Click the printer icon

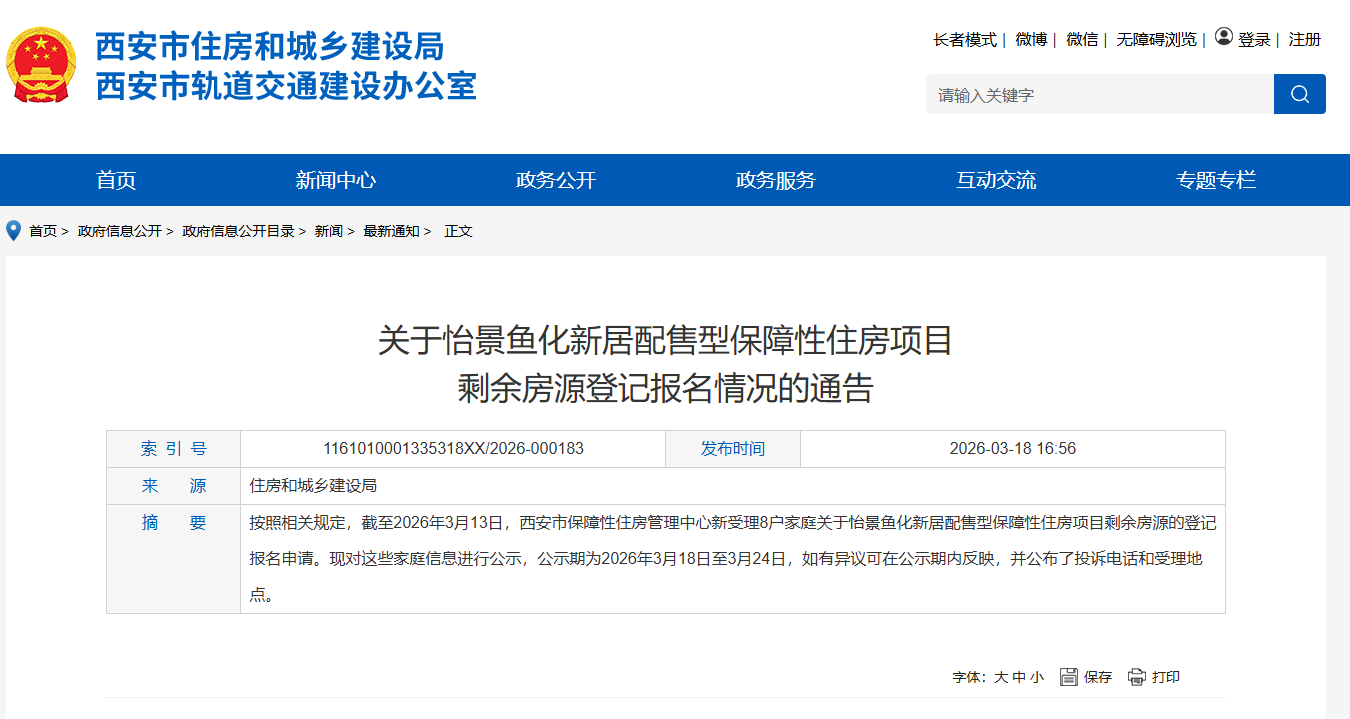[x=1137, y=677]
